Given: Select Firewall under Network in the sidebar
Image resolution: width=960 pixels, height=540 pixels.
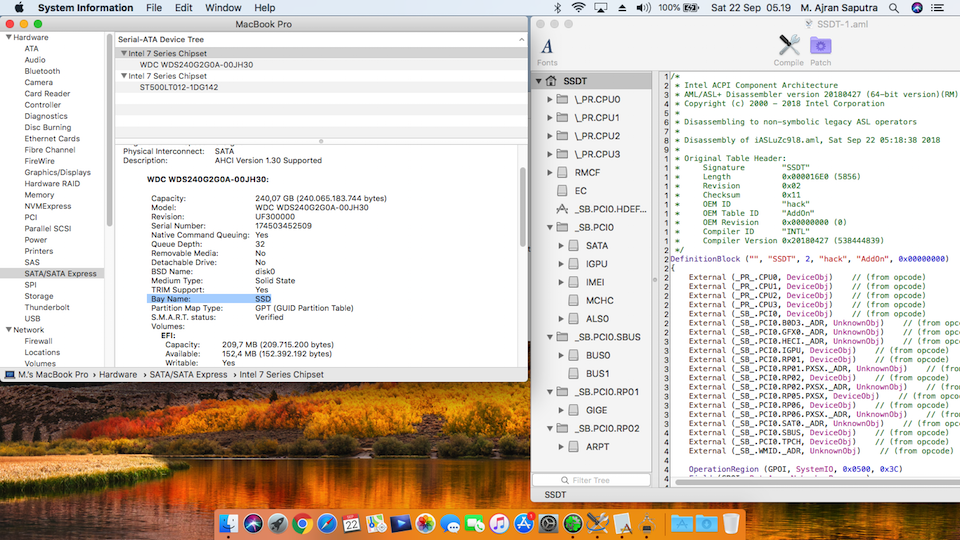Looking at the screenshot, I should [x=39, y=342].
